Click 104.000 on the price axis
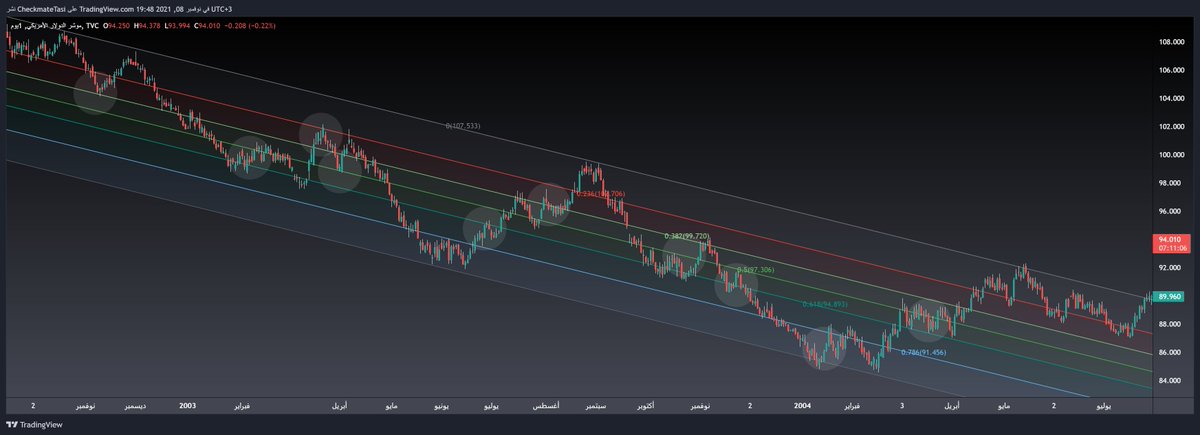Viewport: 1200px width, 435px height. (1172, 98)
